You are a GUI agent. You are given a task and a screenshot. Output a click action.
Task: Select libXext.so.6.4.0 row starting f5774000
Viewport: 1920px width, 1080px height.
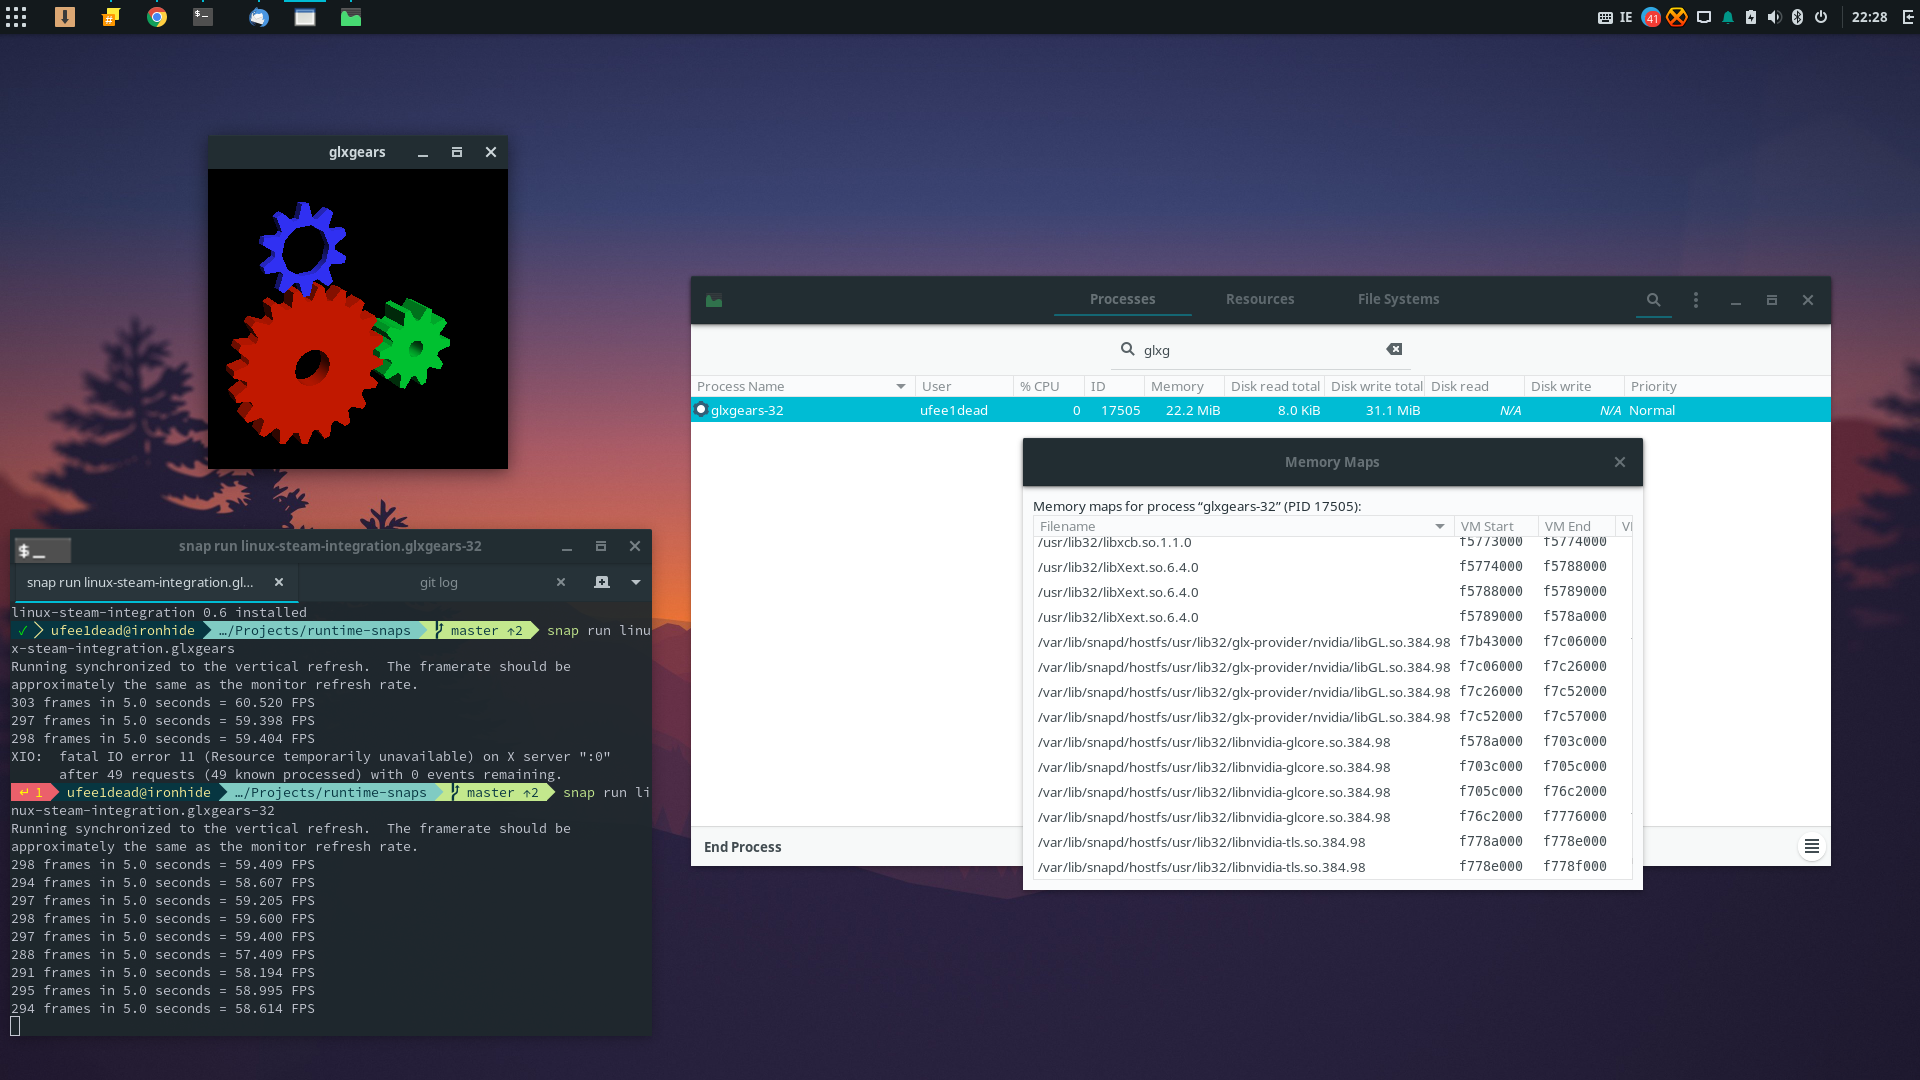[x=1332, y=567]
